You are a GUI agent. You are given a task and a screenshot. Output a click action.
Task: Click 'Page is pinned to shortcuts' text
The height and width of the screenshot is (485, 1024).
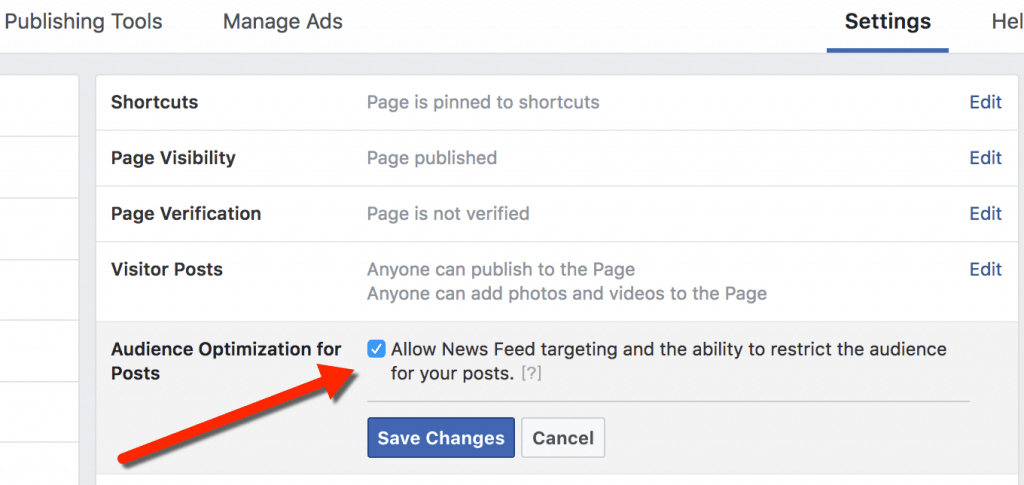[x=483, y=102]
